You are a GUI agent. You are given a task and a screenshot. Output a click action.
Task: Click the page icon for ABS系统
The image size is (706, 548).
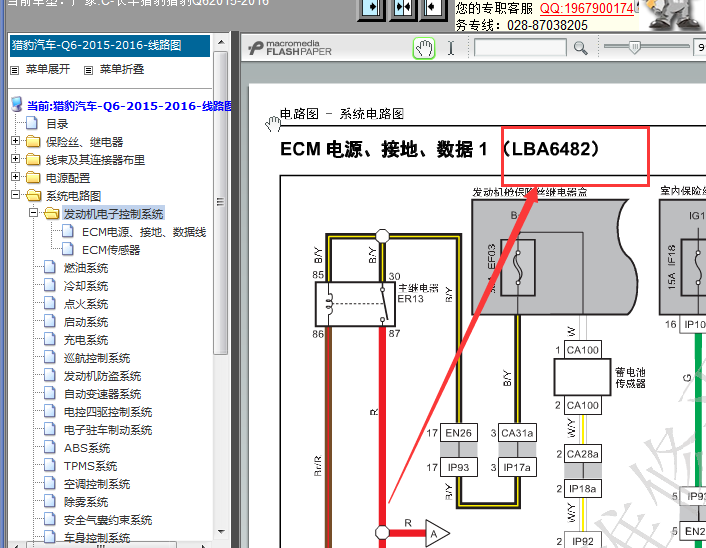(x=50, y=447)
